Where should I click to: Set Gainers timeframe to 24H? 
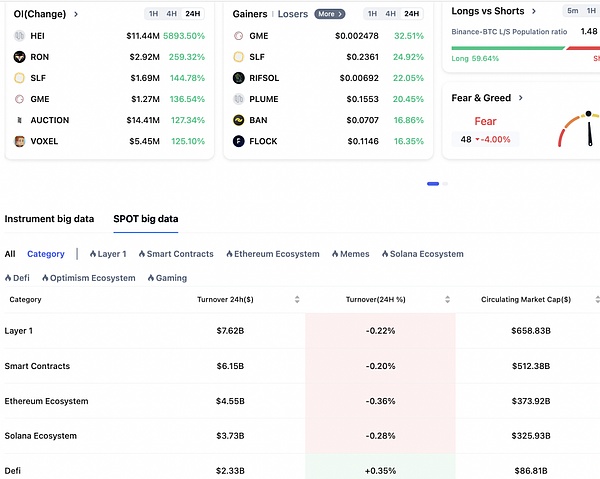tap(412, 14)
